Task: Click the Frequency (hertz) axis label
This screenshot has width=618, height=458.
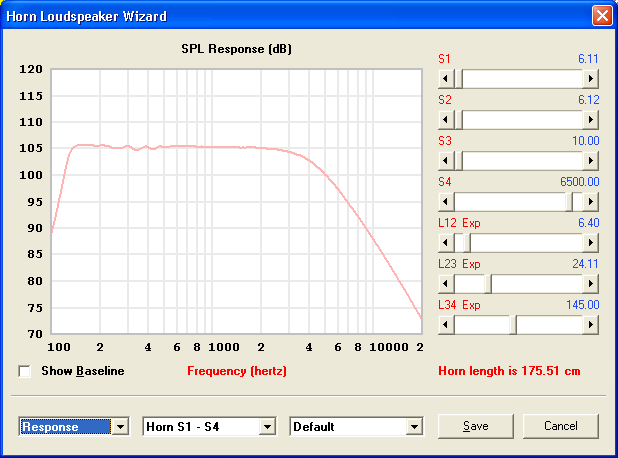Action: (x=237, y=371)
